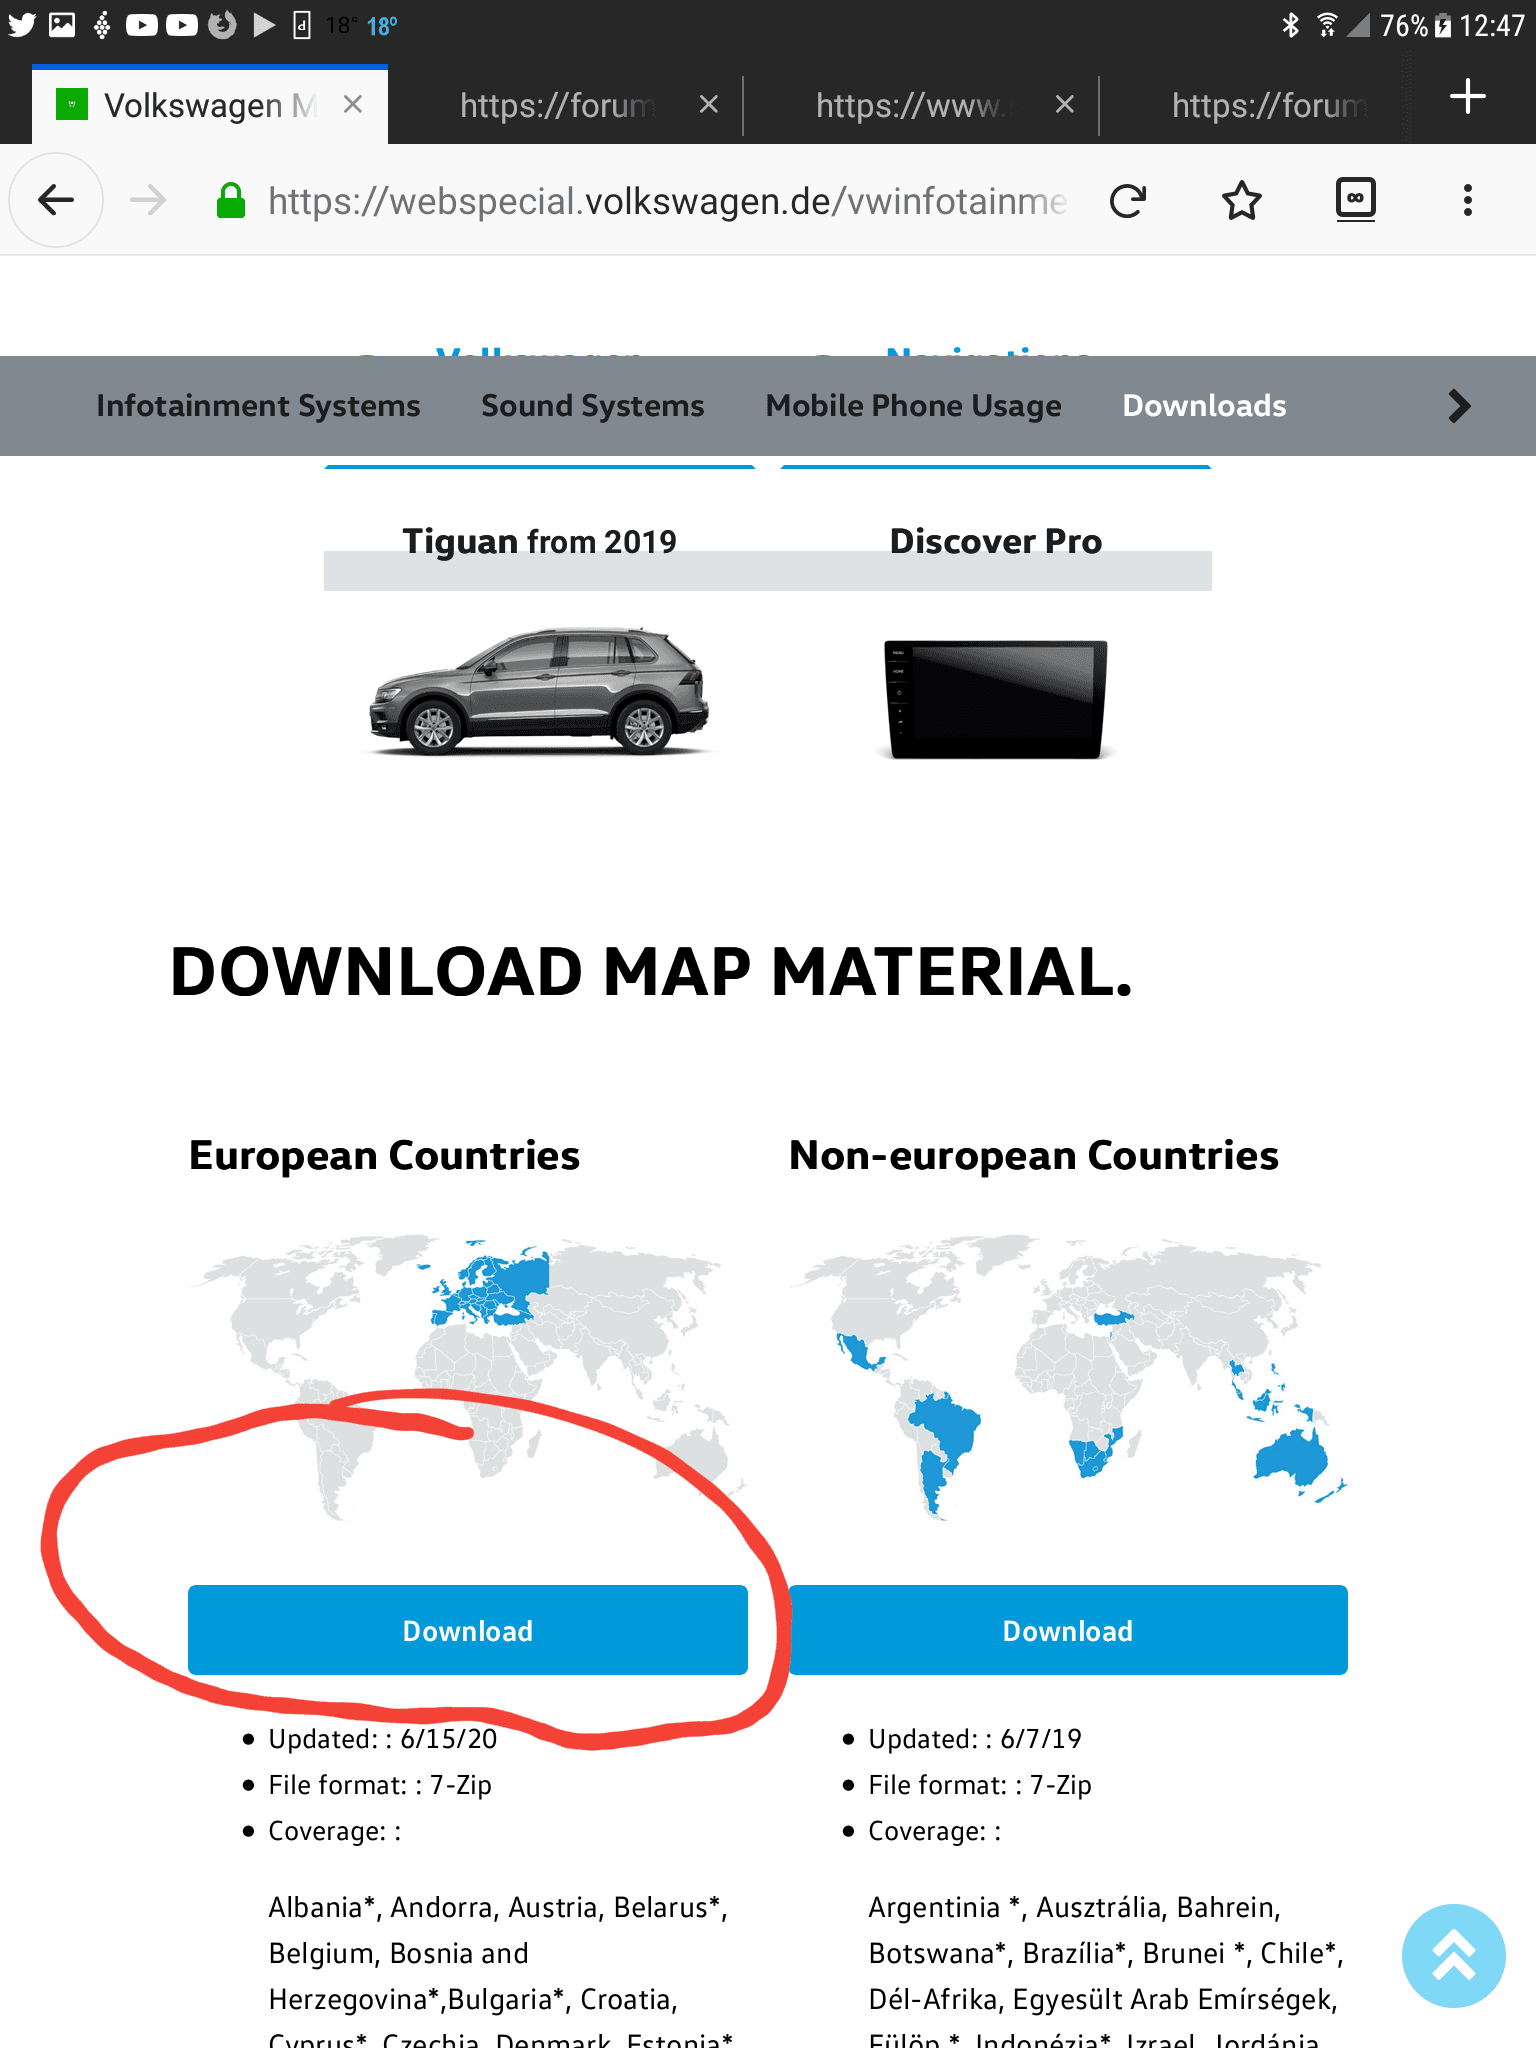The height and width of the screenshot is (2048, 1536).
Task: Bookmark this page with the star icon
Action: click(x=1242, y=201)
